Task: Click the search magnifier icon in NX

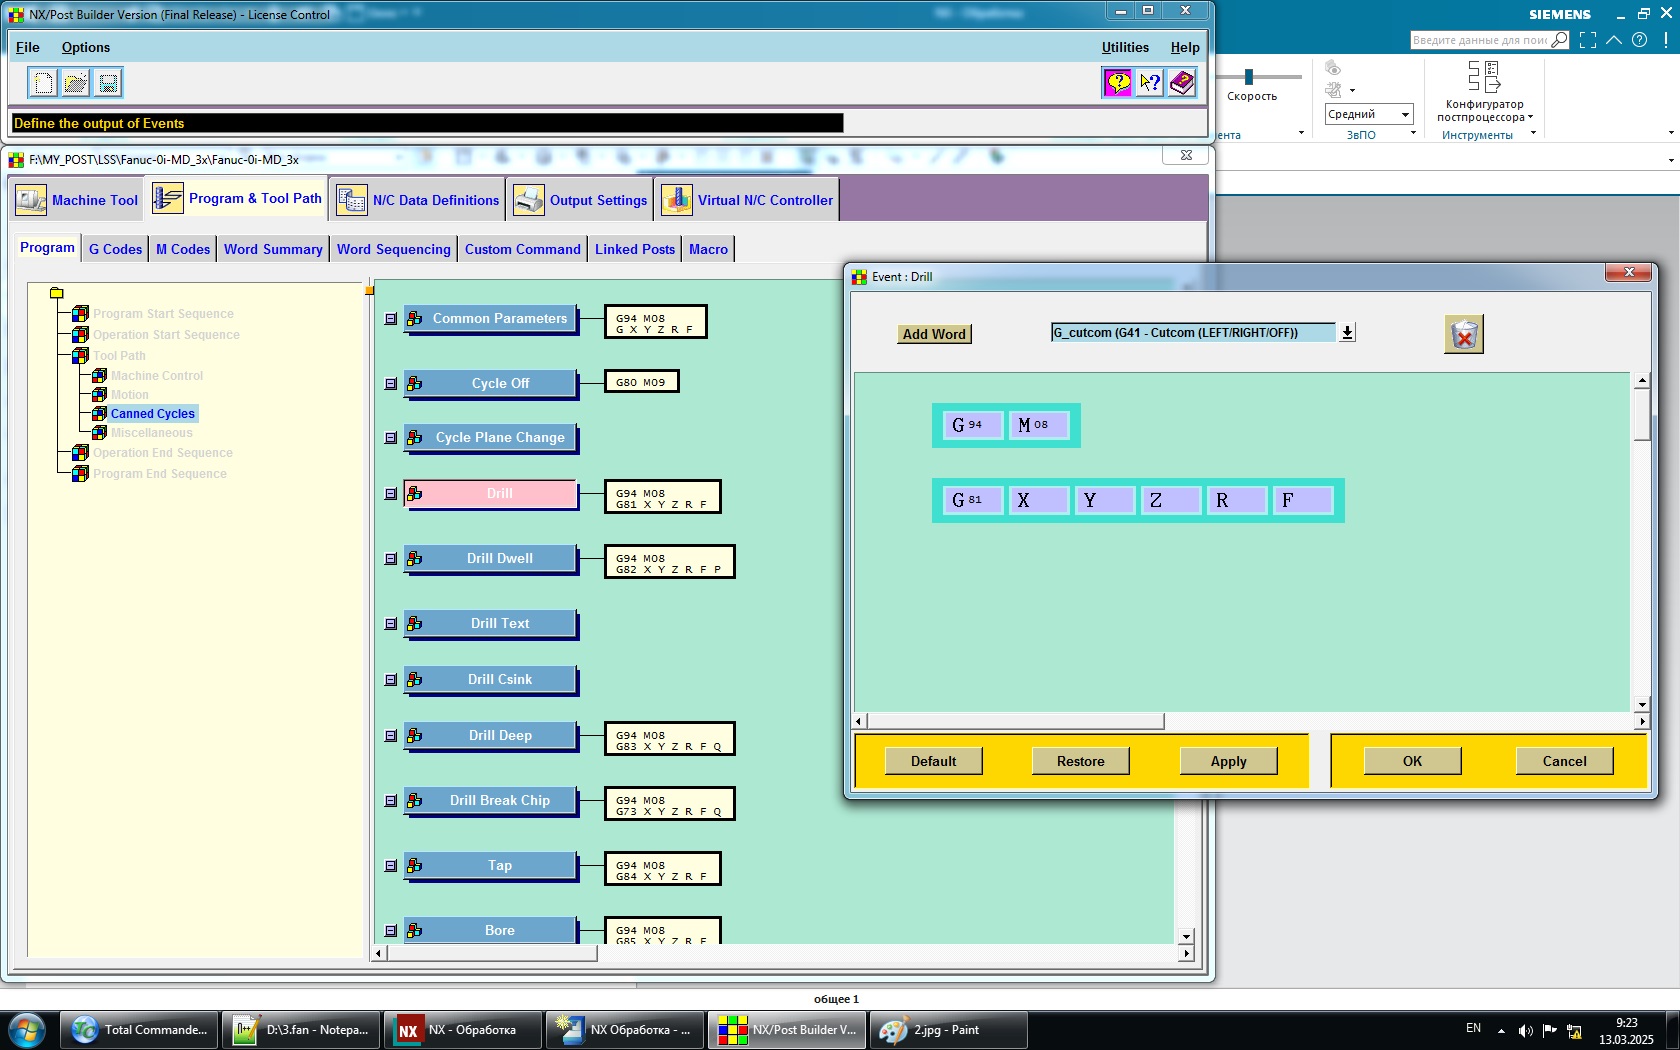Action: coord(1559,40)
